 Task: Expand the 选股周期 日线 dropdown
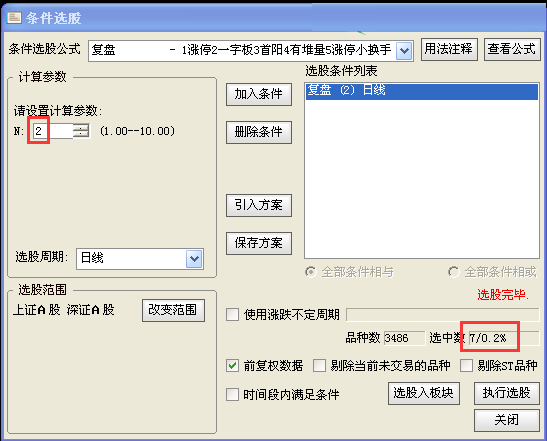click(x=194, y=259)
